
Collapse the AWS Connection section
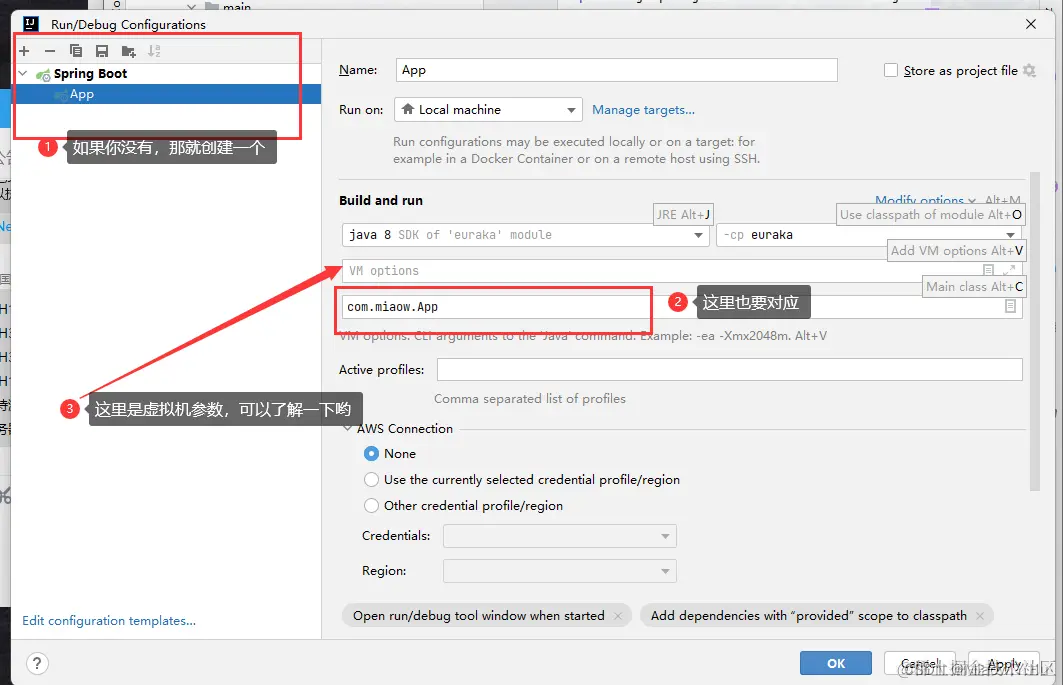(x=347, y=429)
